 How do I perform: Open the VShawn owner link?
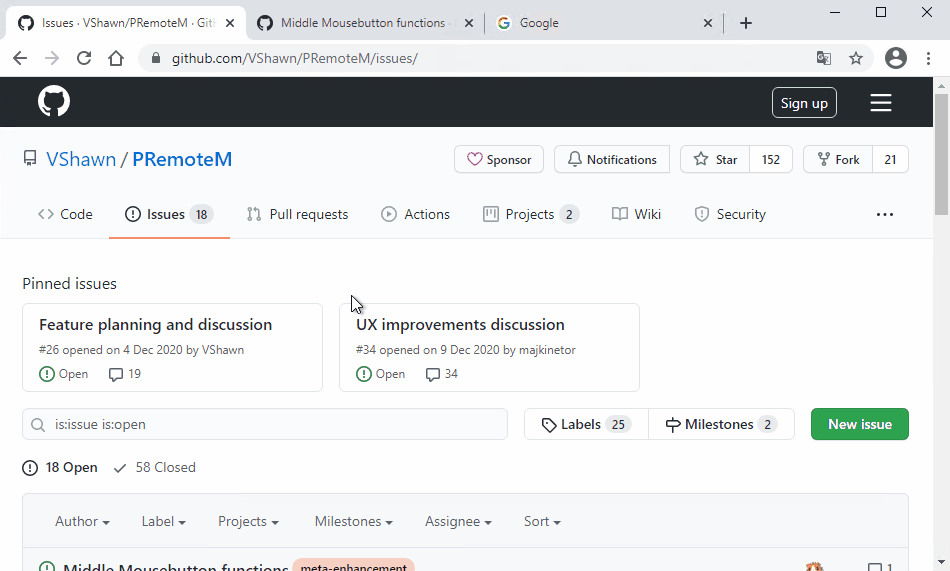point(81,159)
